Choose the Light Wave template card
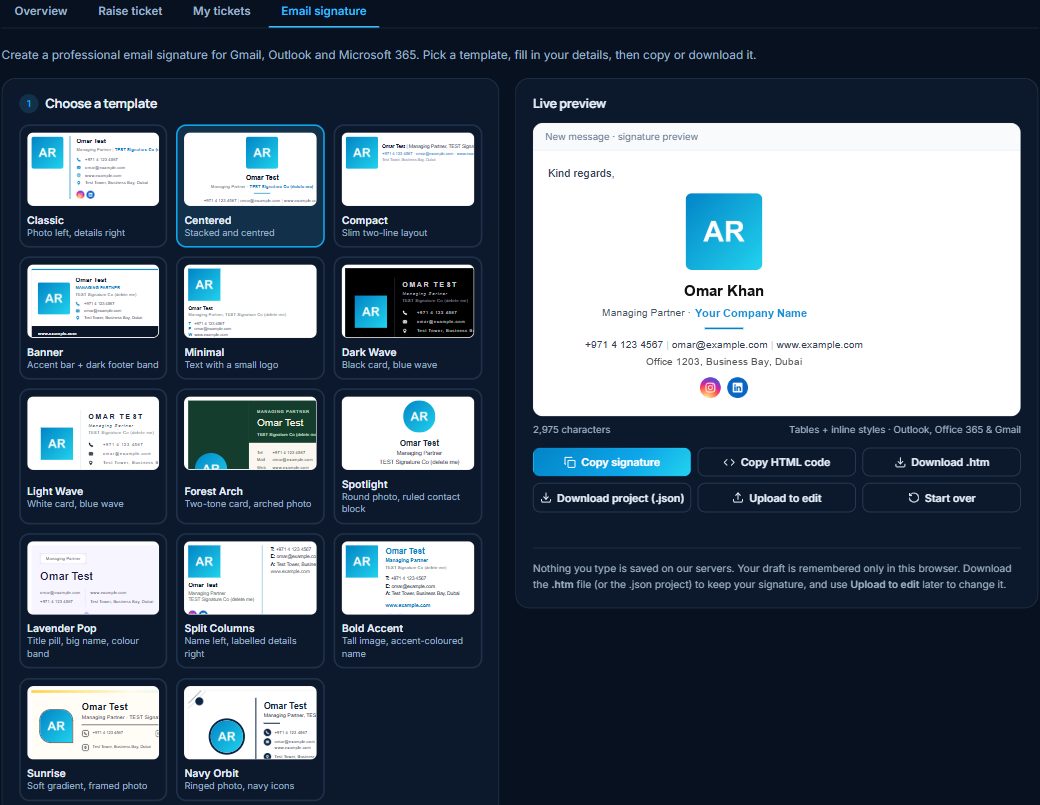The height and width of the screenshot is (805, 1040). pyautogui.click(x=93, y=456)
